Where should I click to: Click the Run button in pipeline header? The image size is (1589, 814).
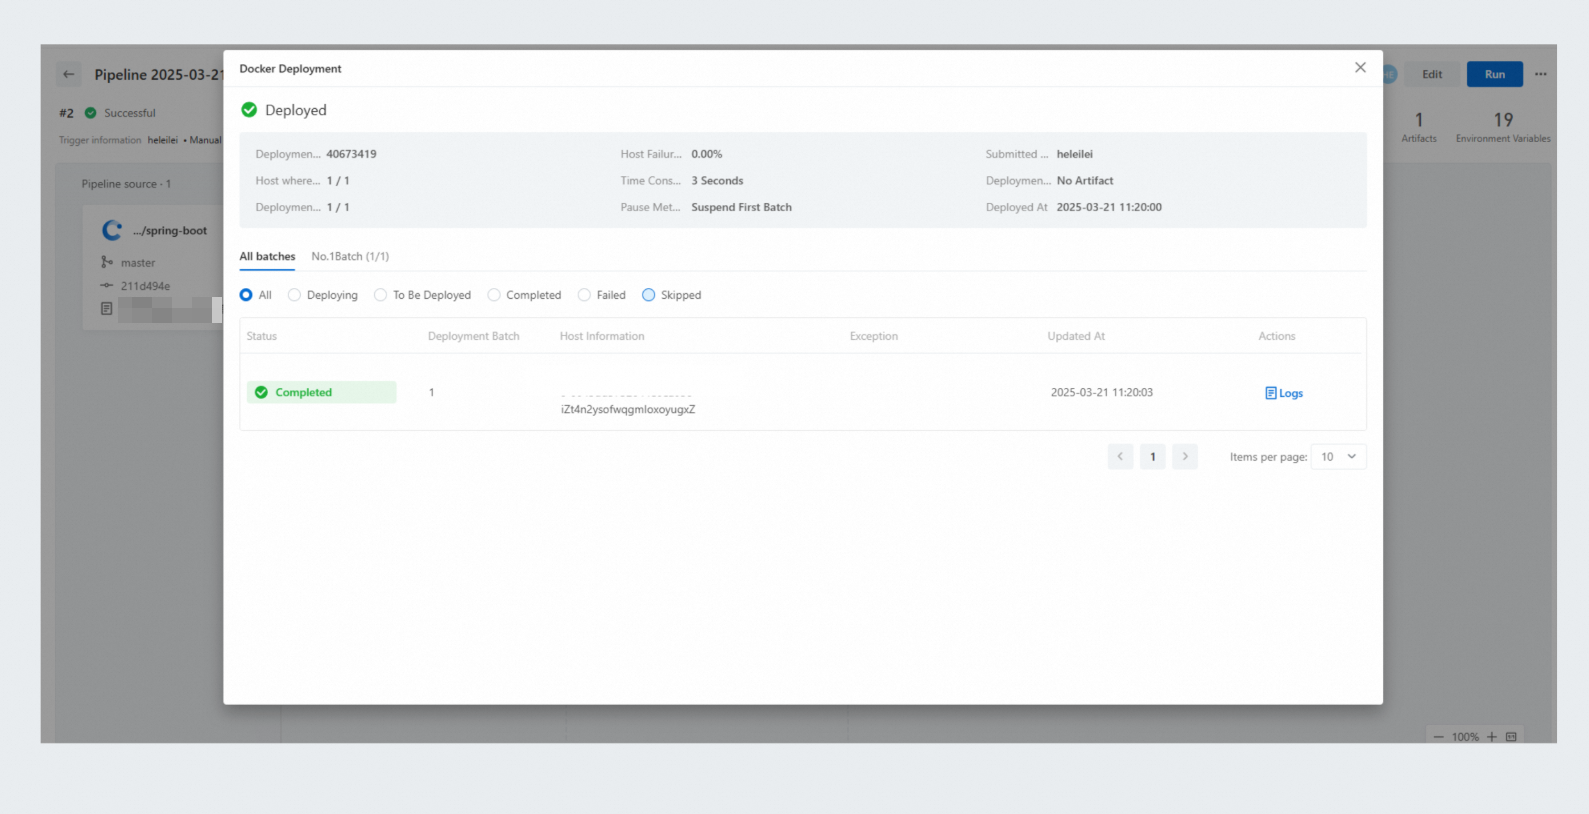(1495, 74)
